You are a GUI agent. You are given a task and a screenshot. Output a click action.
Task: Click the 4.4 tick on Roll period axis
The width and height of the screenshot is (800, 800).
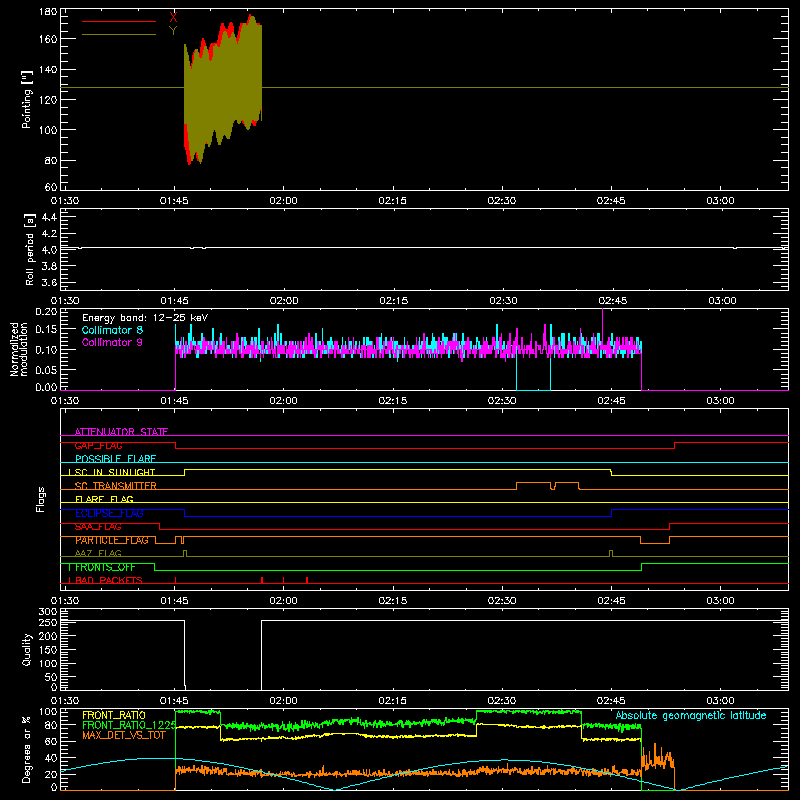[x=49, y=217]
